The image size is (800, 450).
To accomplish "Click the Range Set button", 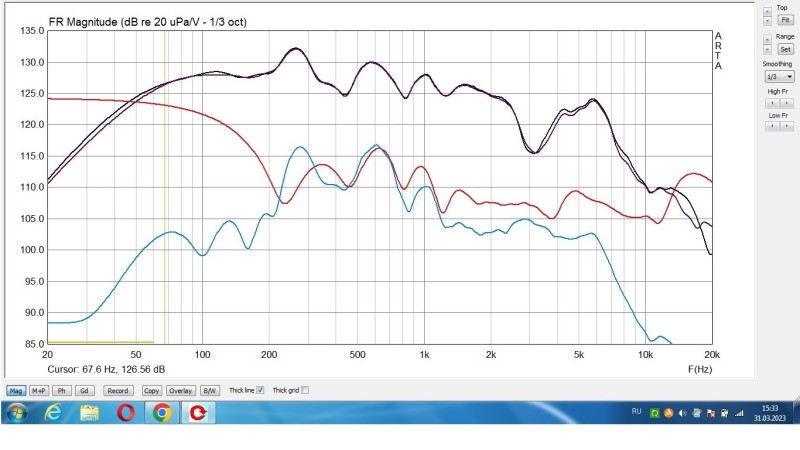I will click(x=785, y=49).
